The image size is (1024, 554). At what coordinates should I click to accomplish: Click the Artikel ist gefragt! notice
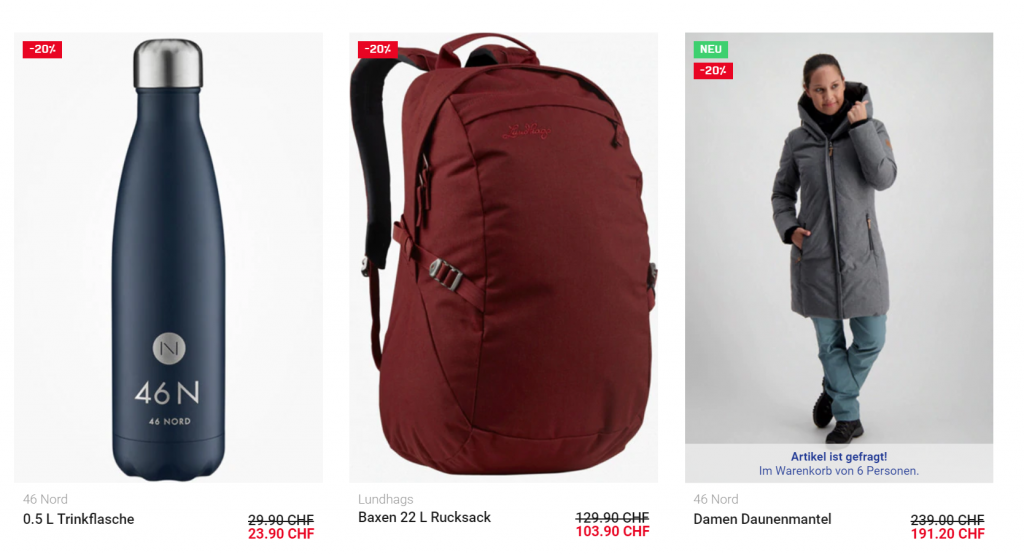[x=839, y=457]
